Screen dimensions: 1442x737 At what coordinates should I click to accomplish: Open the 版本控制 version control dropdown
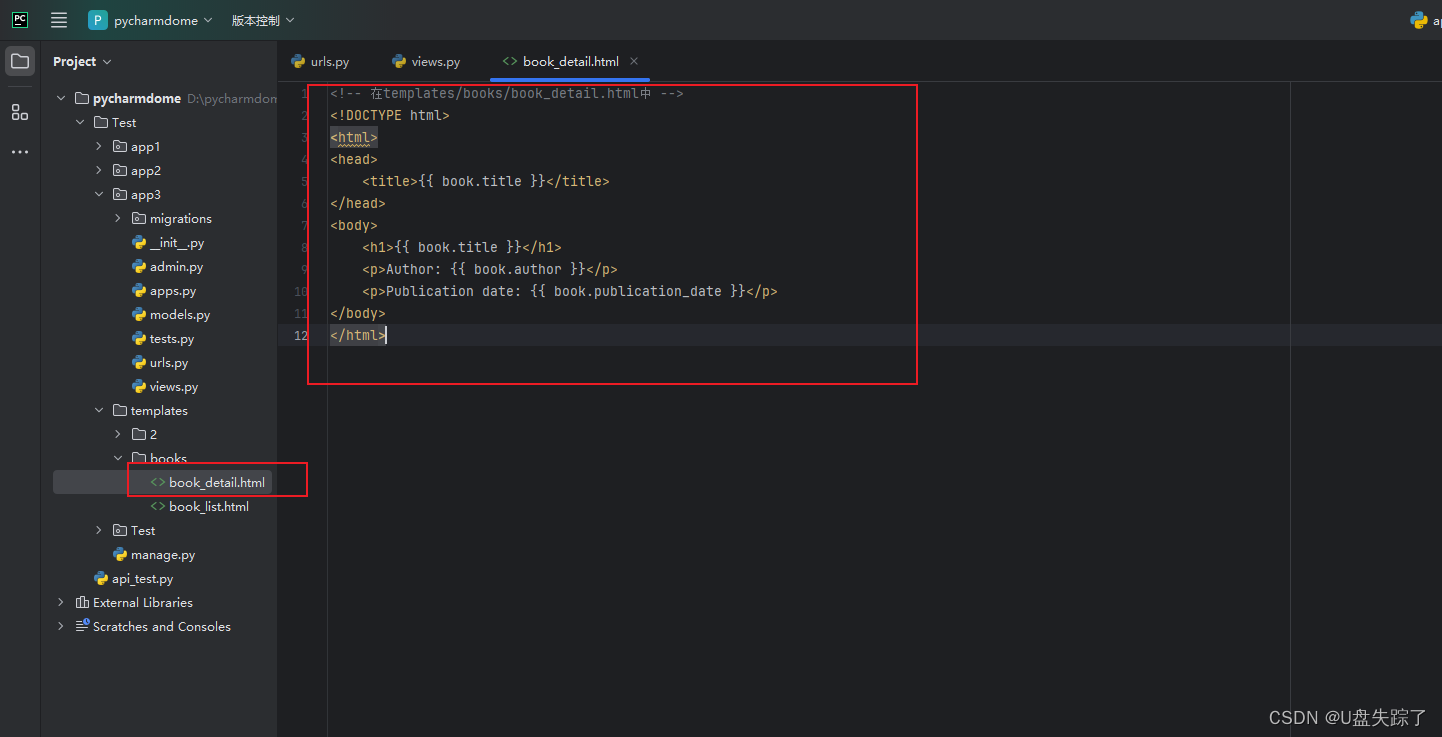pos(262,19)
